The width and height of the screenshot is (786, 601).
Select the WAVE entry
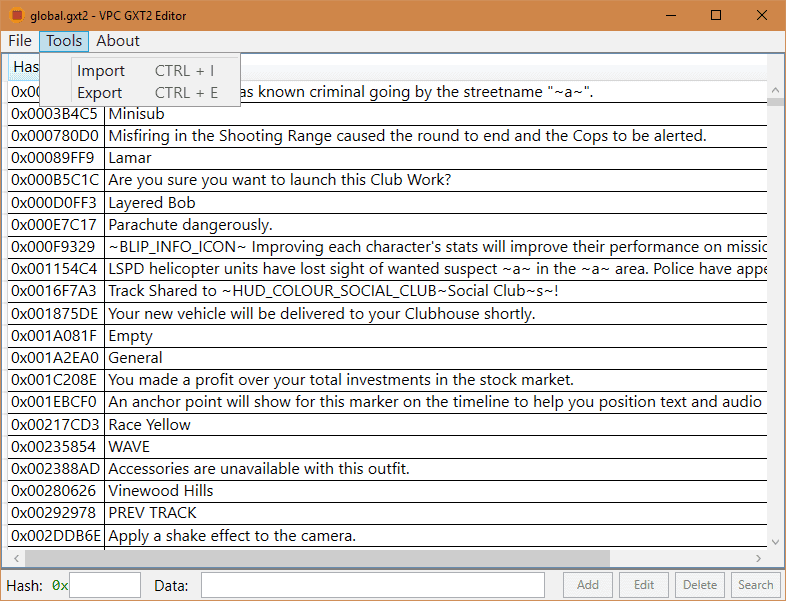[129, 447]
